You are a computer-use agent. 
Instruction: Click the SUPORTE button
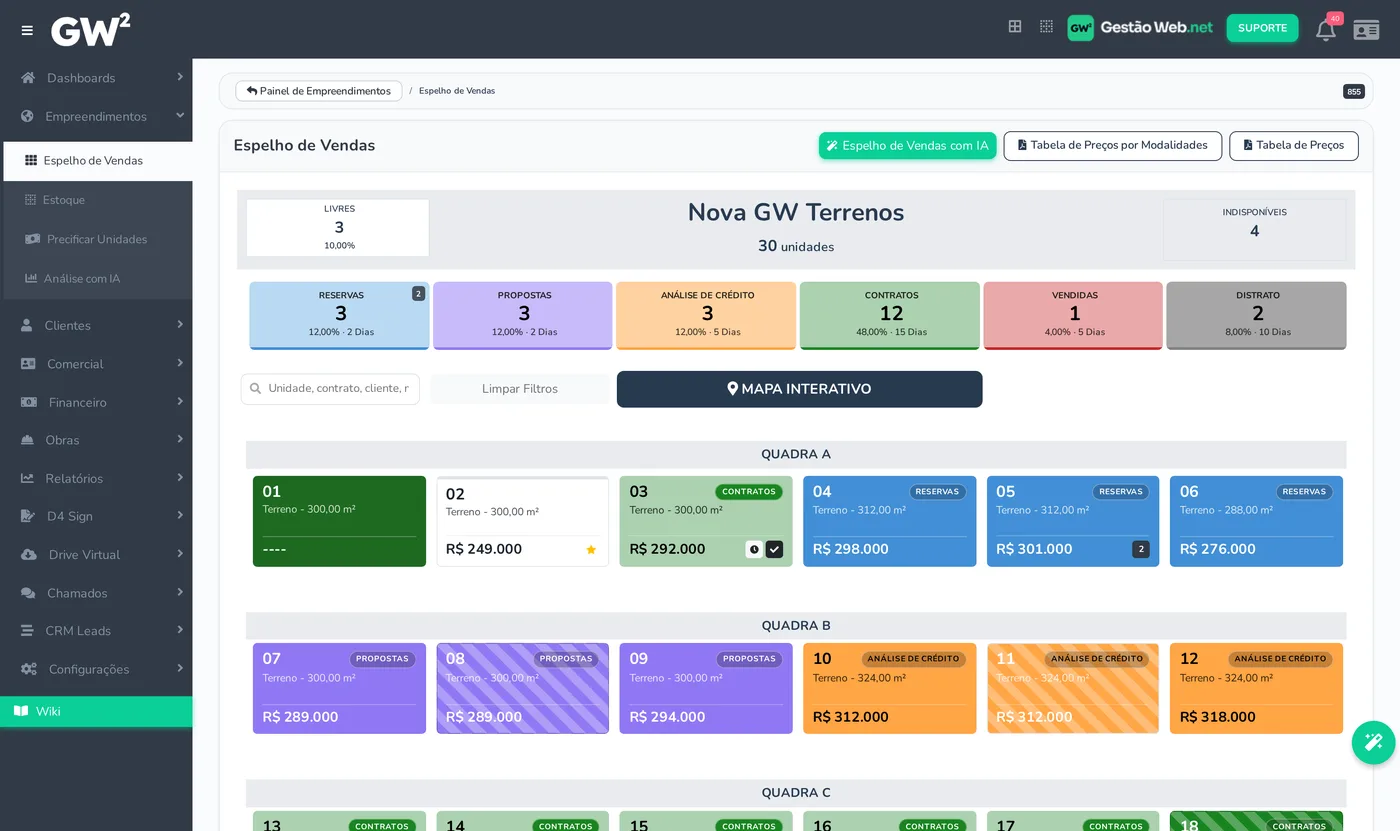click(x=1262, y=28)
